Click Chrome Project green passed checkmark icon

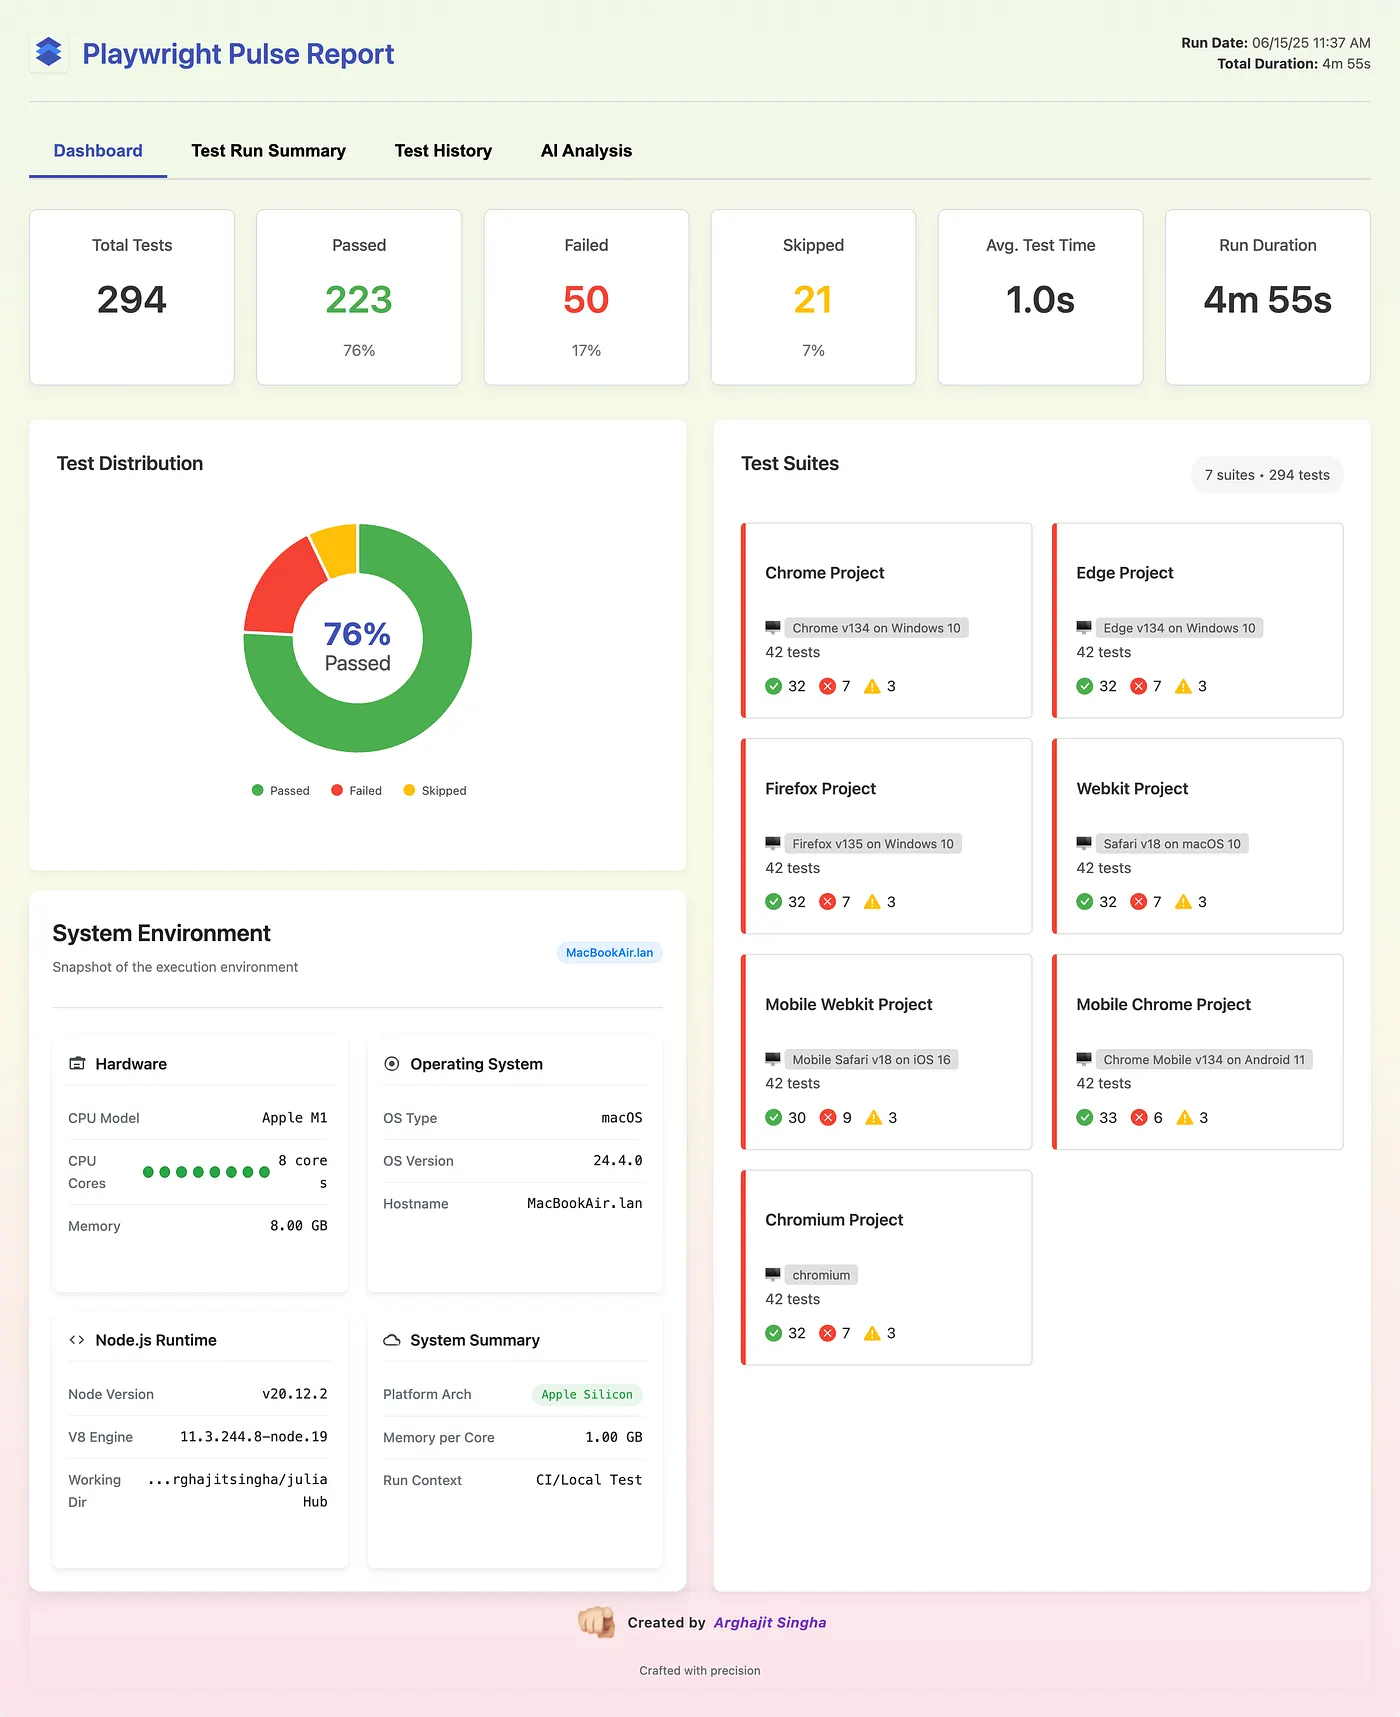[x=774, y=686]
